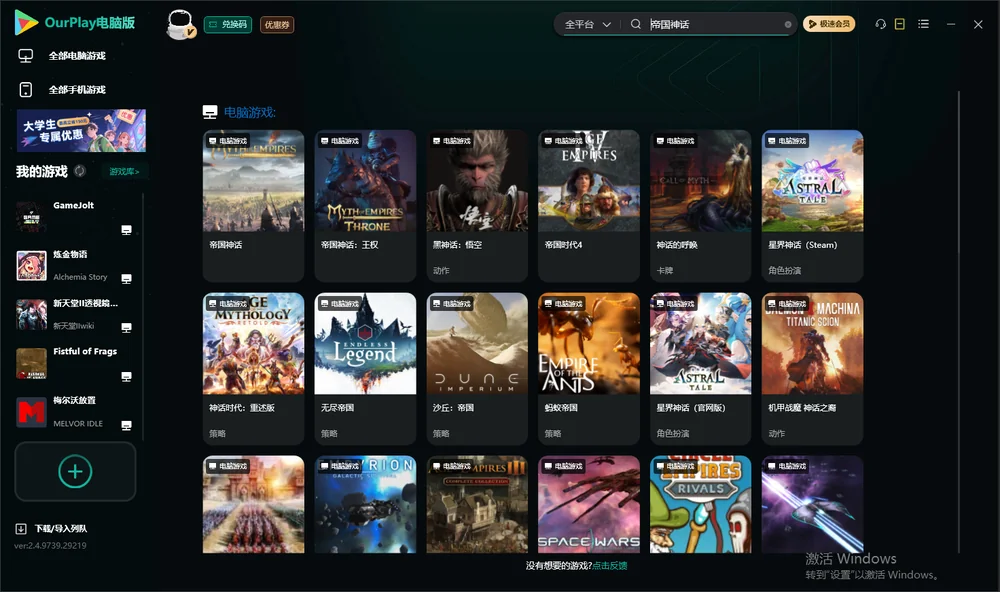
Task: Click the user avatar icon
Action: (180, 24)
